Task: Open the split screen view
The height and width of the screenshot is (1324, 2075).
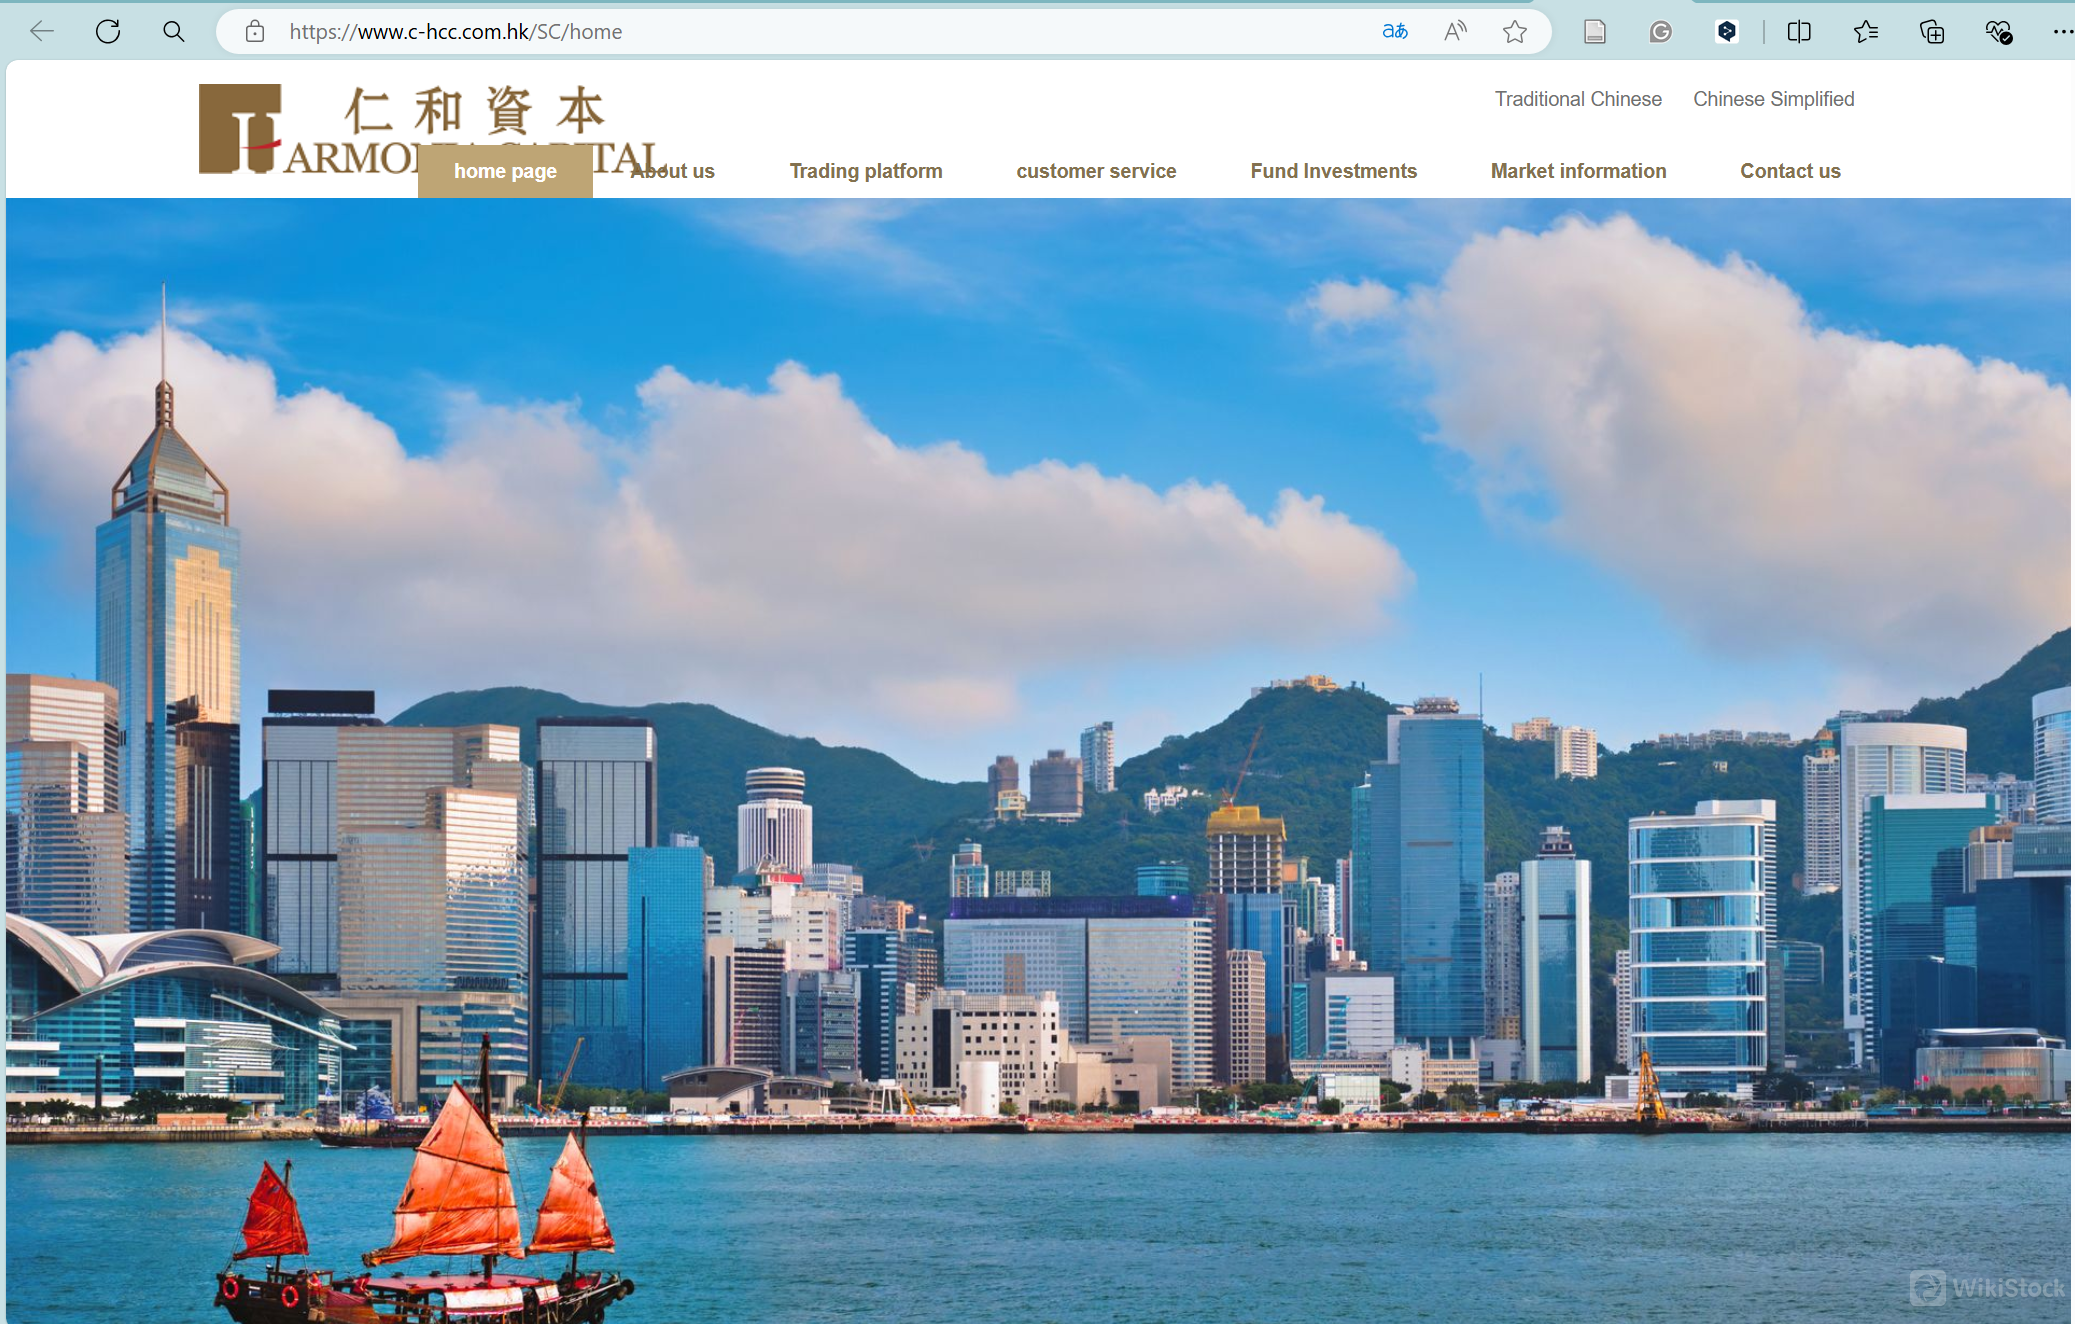Action: tap(1800, 31)
